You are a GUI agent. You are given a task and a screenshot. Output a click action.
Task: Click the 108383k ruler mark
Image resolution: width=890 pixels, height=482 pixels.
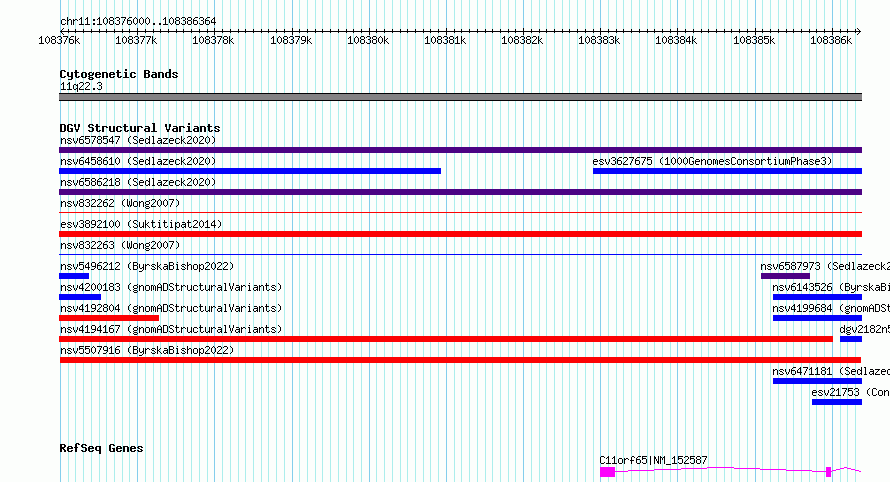599,40
